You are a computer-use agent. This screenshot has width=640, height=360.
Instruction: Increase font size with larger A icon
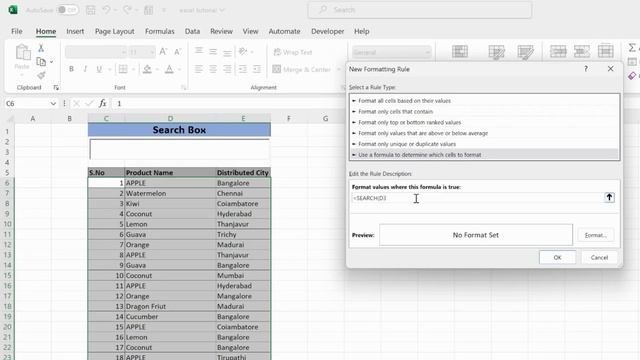pos(163,52)
